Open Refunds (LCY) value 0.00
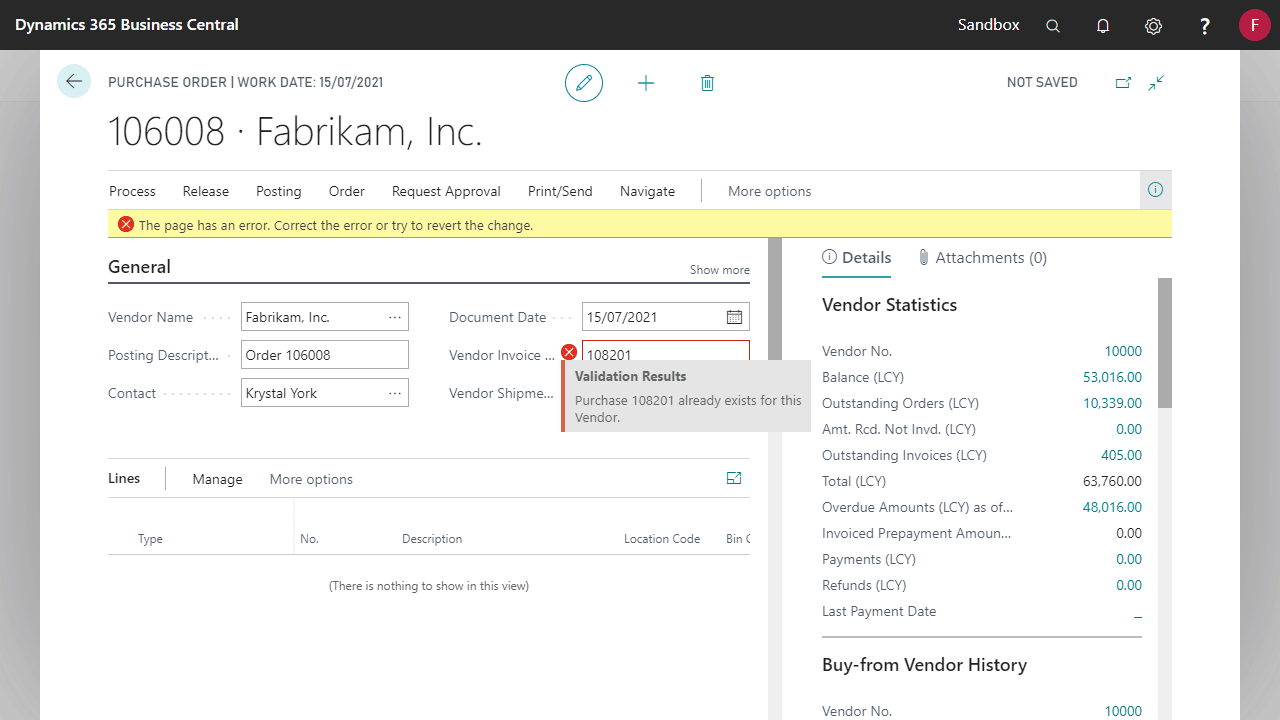 (x=1129, y=585)
